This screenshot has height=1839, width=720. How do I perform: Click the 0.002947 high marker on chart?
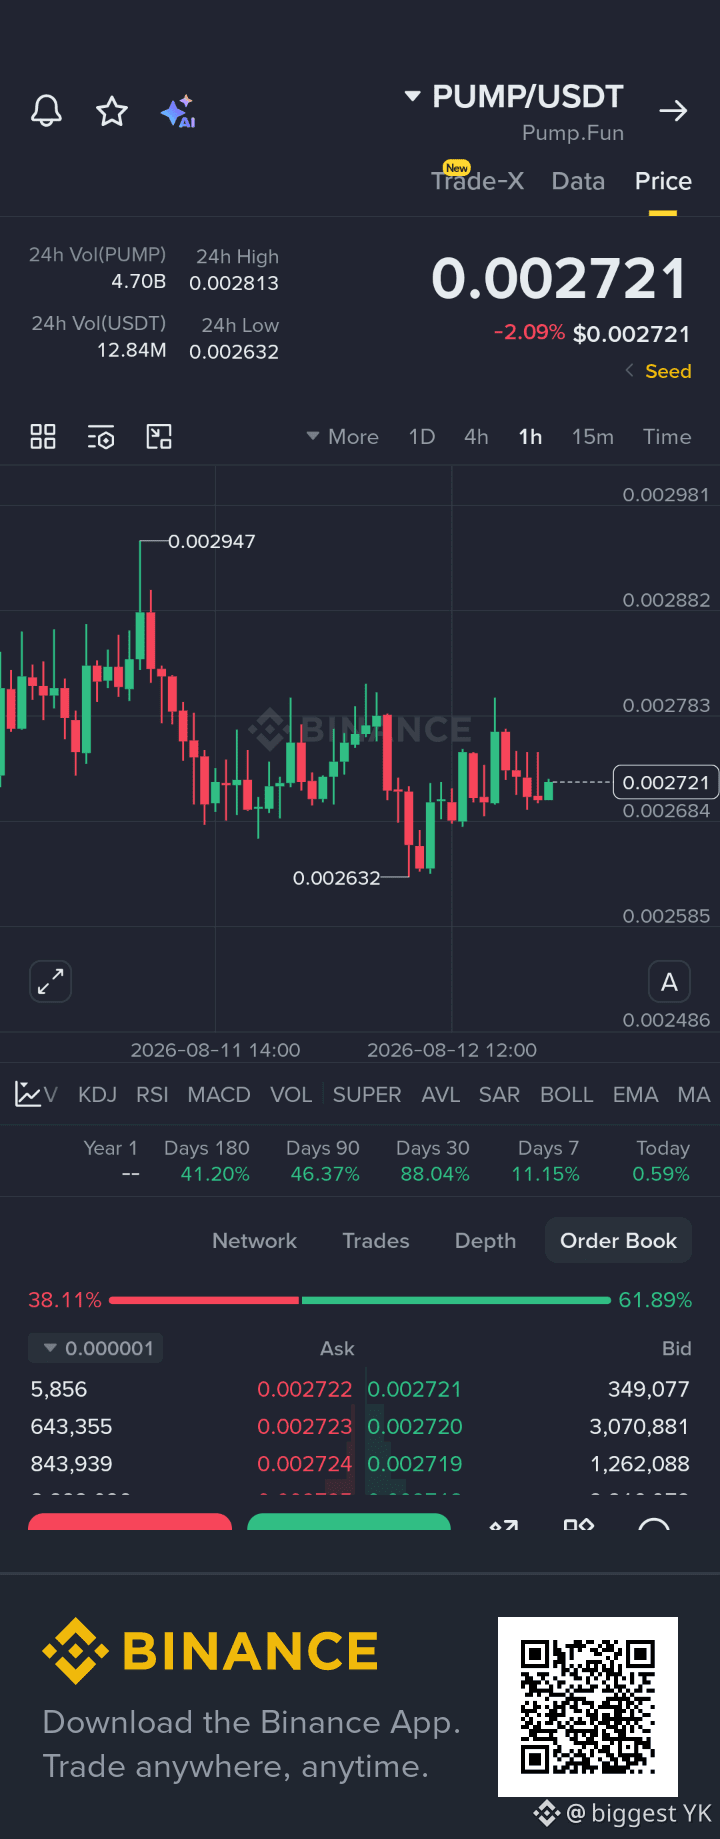211,541
